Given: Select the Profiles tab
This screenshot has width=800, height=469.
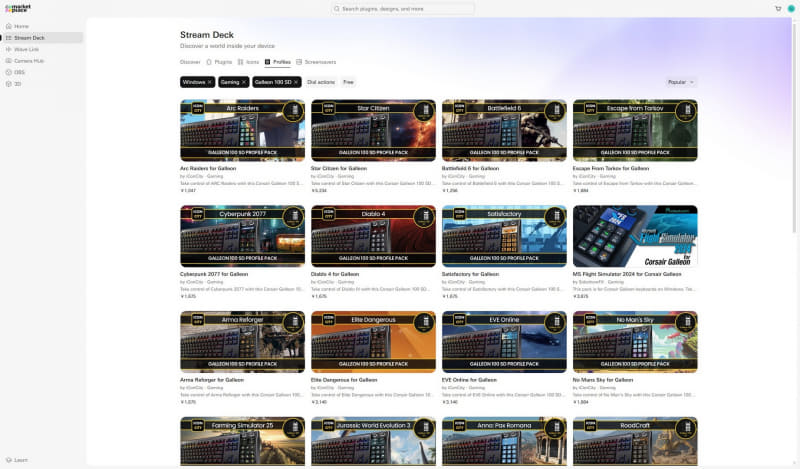Looking at the screenshot, I should [278, 62].
